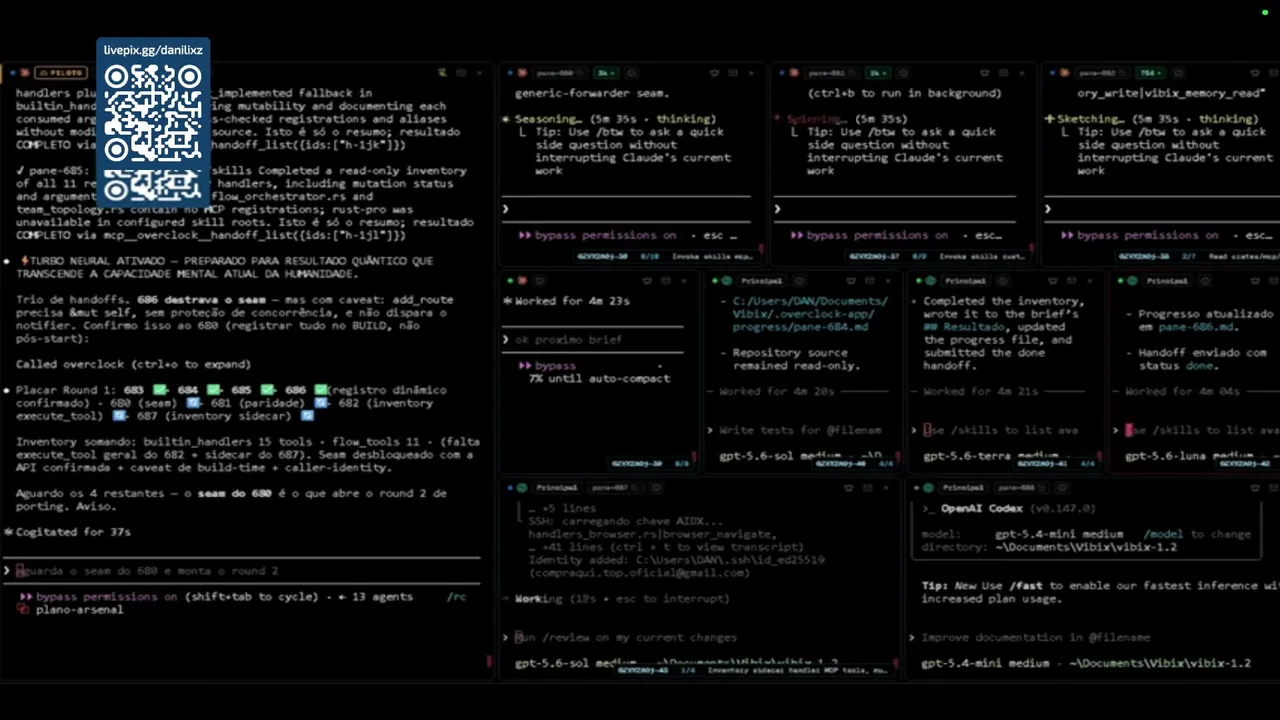Click the QR code overlay image

(153, 132)
